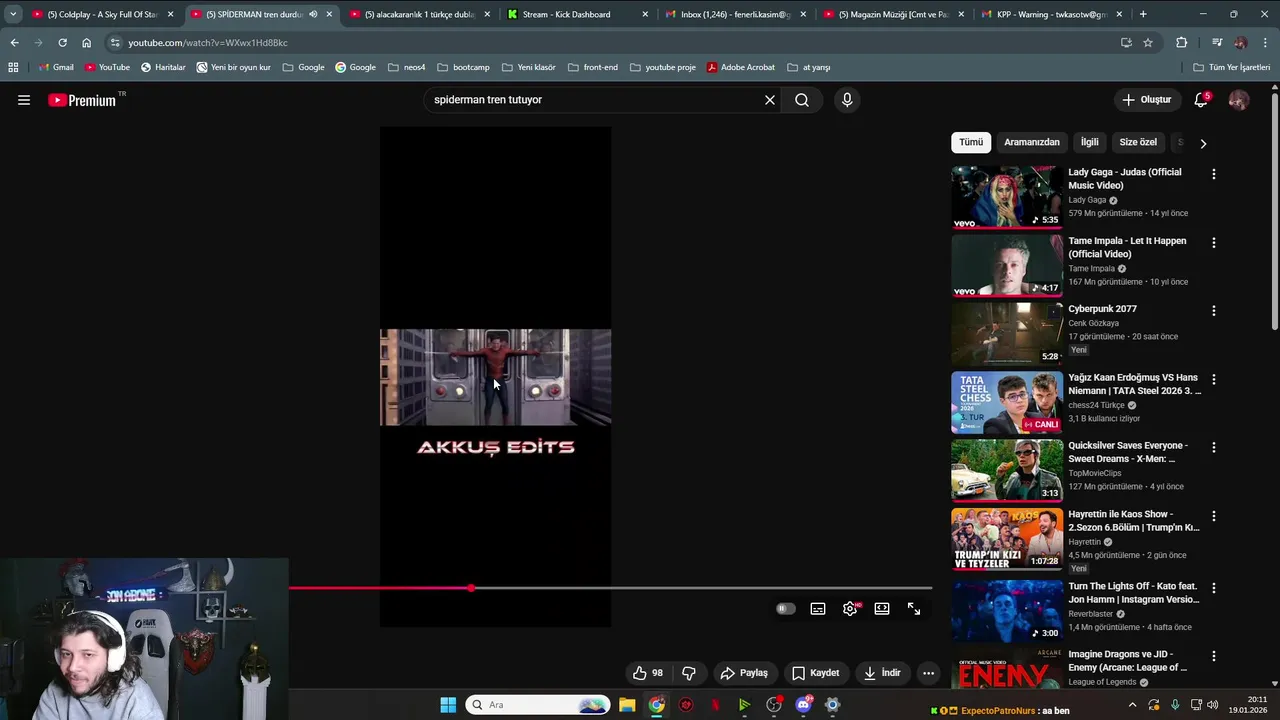Screen dimensions: 1280x720
Task: Open Chrome tab search dropdown
Action: pos(13,14)
